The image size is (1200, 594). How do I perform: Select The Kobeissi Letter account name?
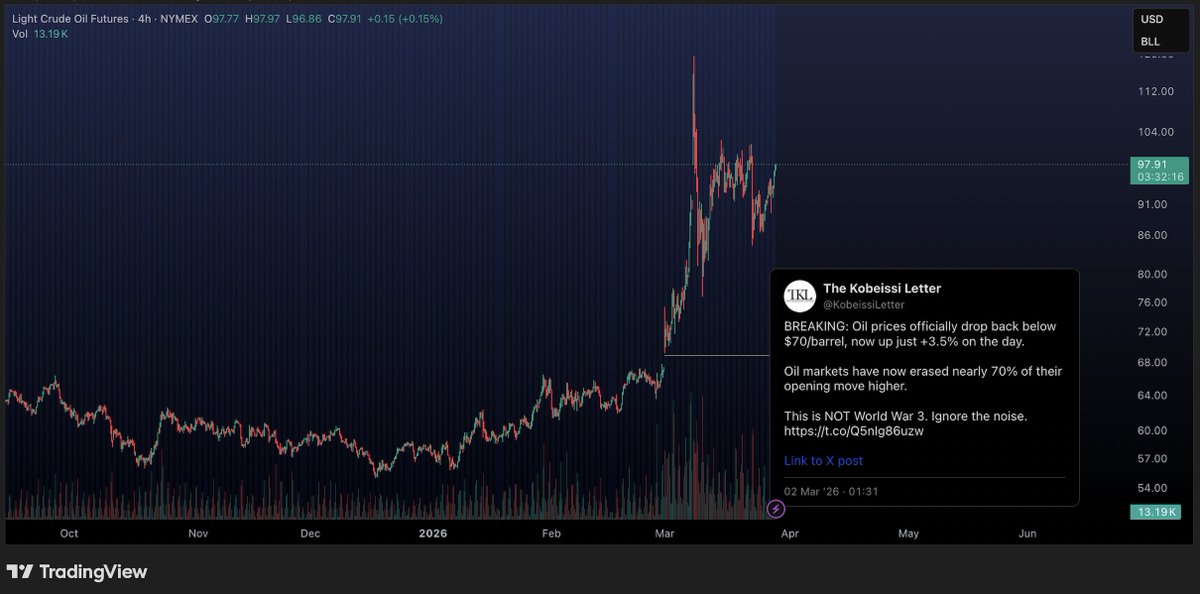click(882, 289)
